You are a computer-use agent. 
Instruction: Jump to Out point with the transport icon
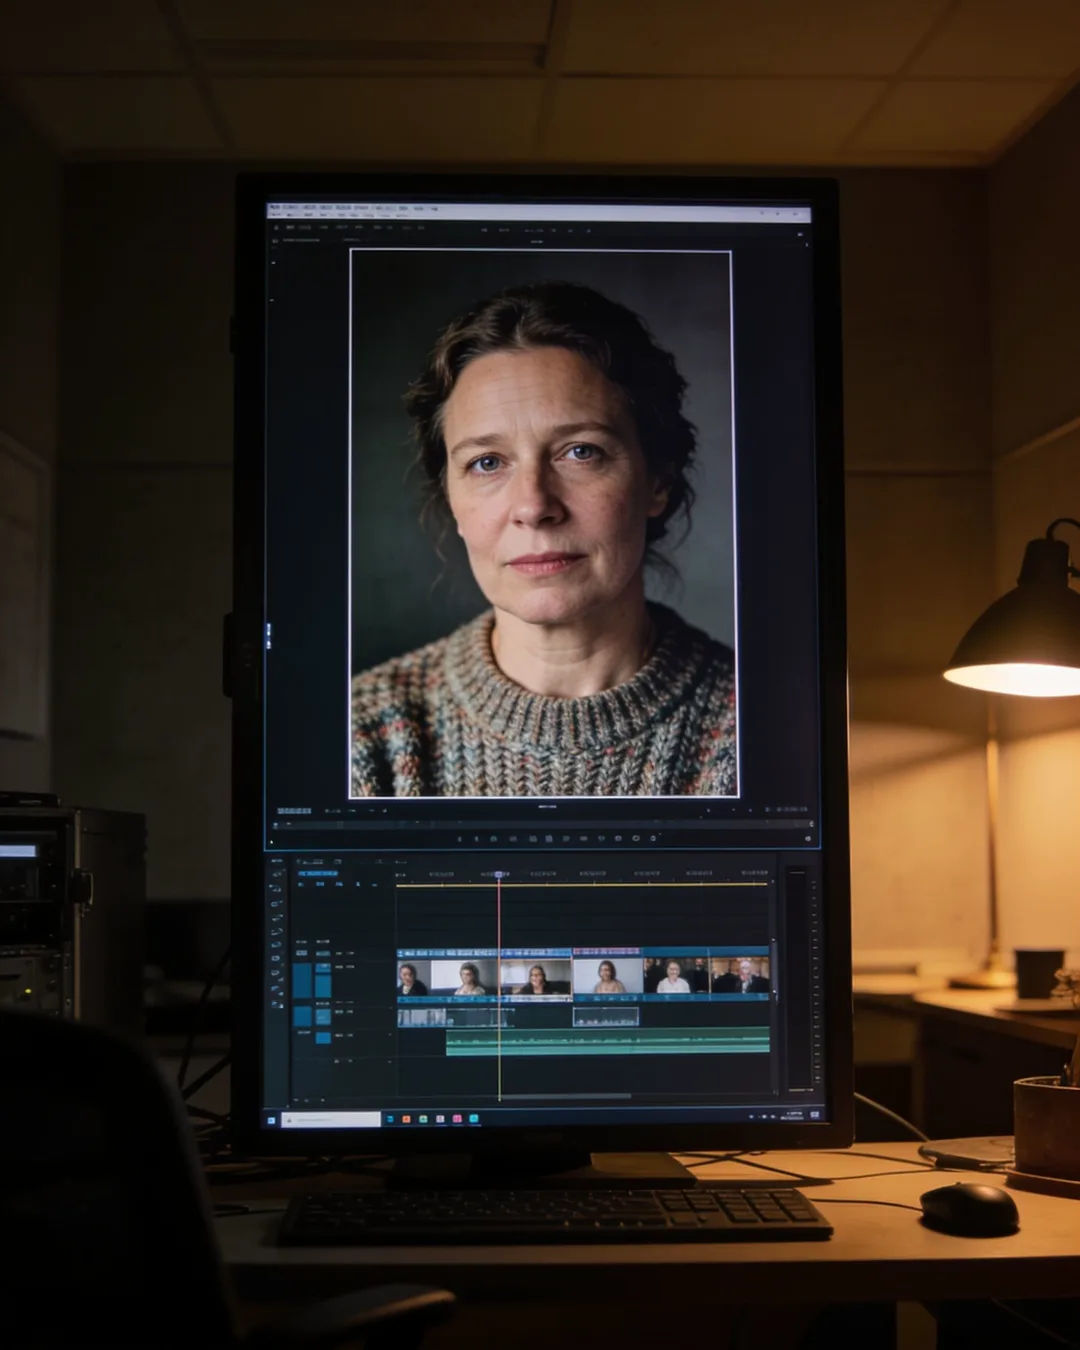[583, 838]
